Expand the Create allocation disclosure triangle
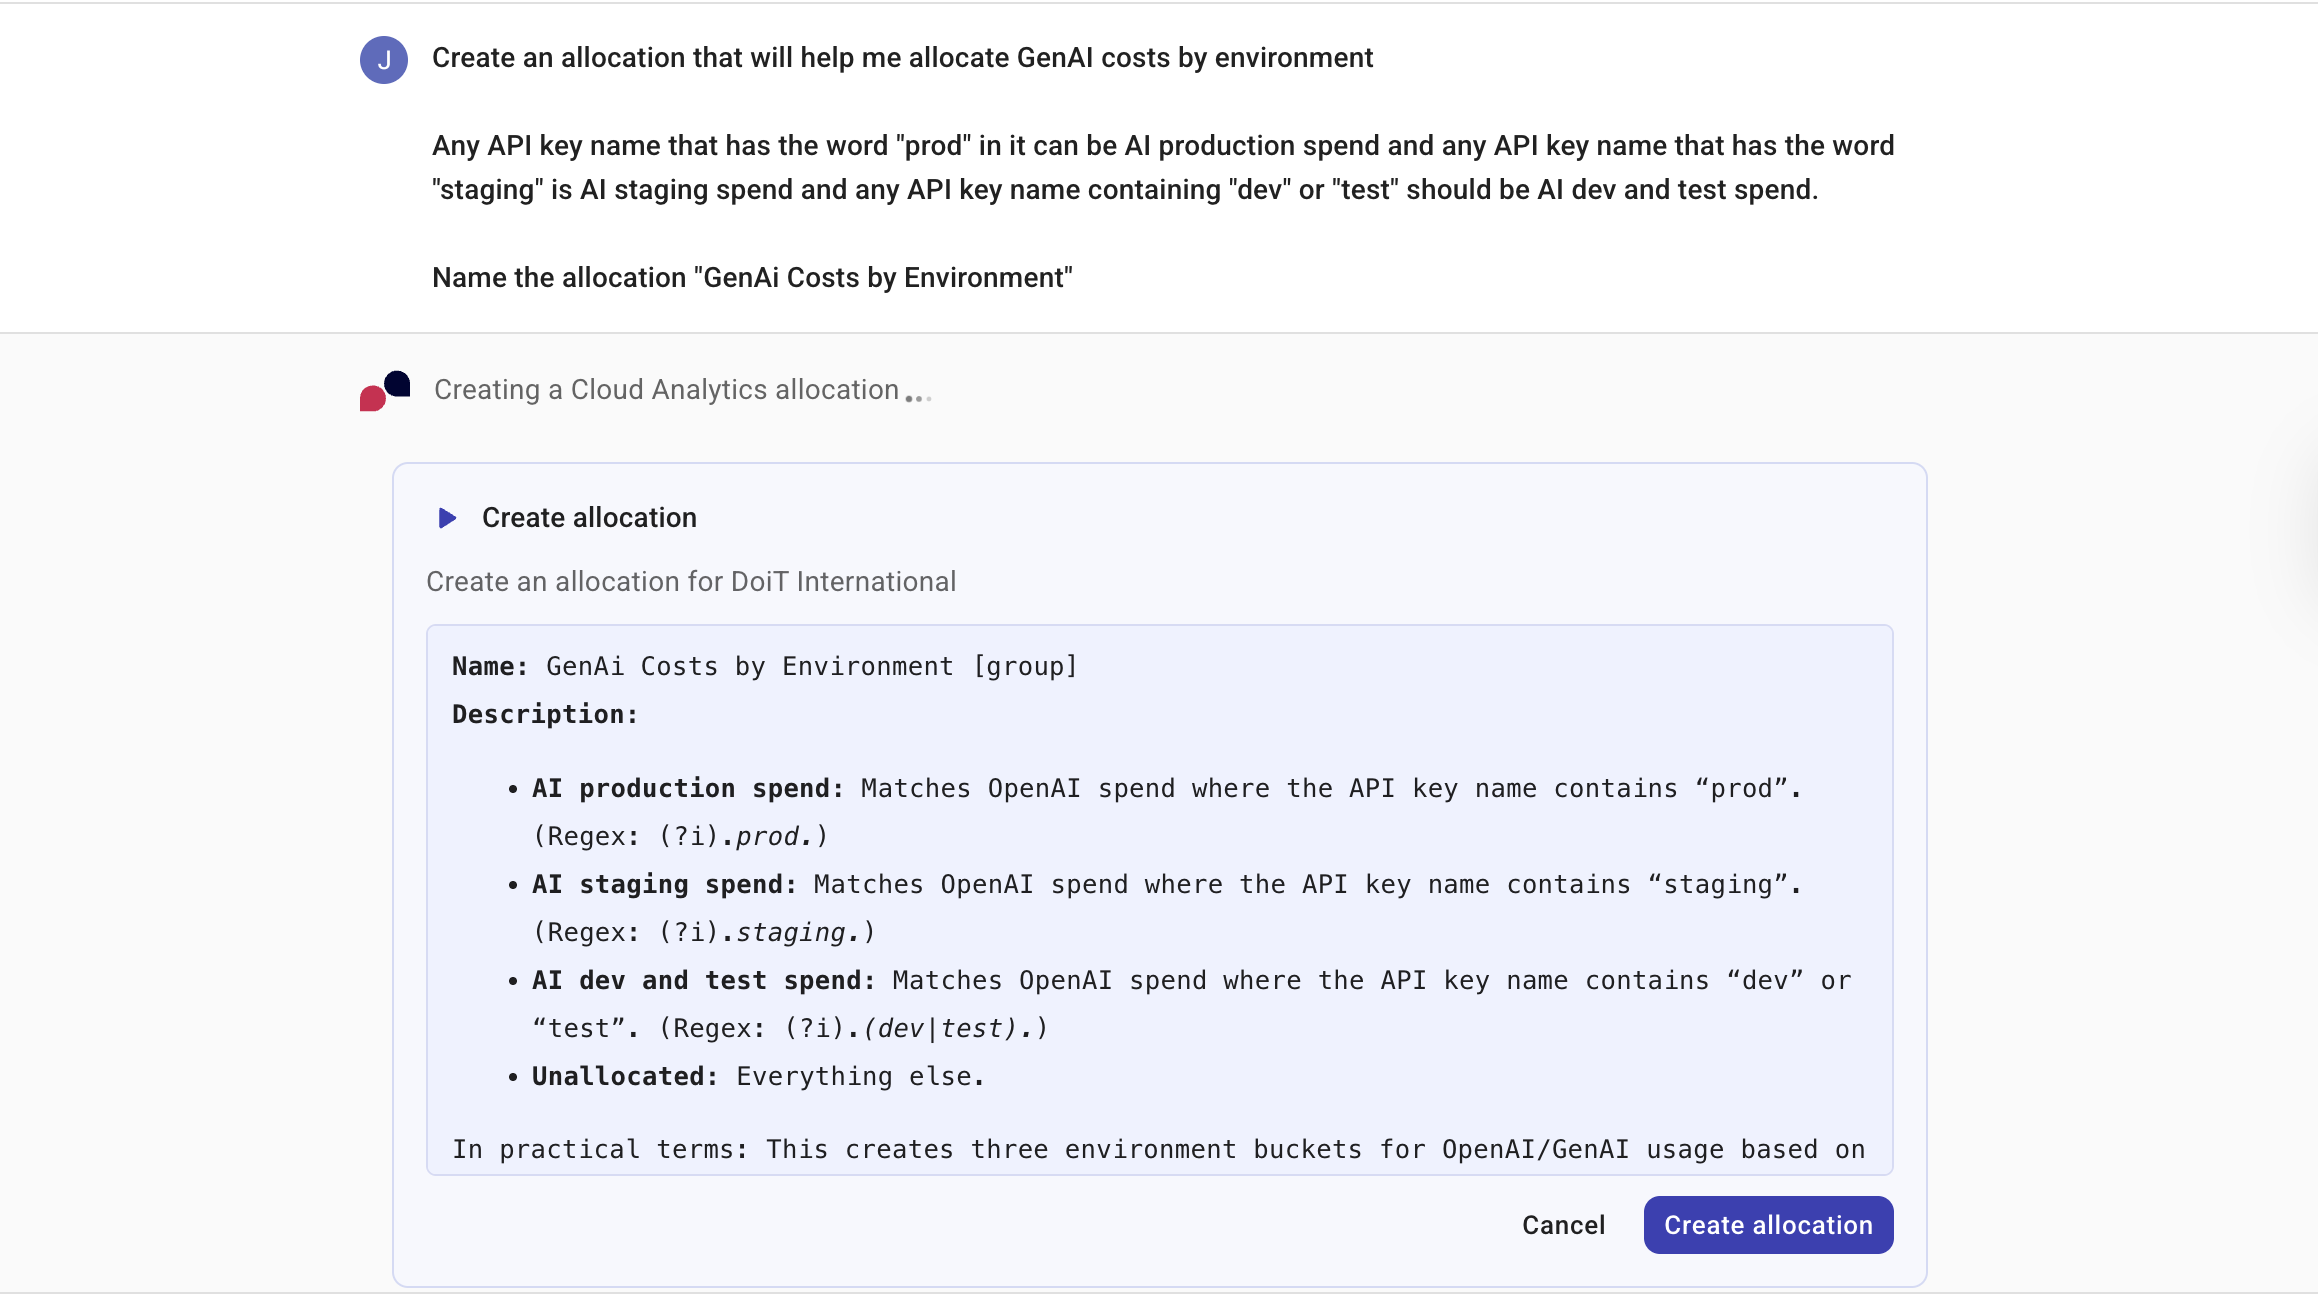The height and width of the screenshot is (1314, 2318). coord(447,518)
